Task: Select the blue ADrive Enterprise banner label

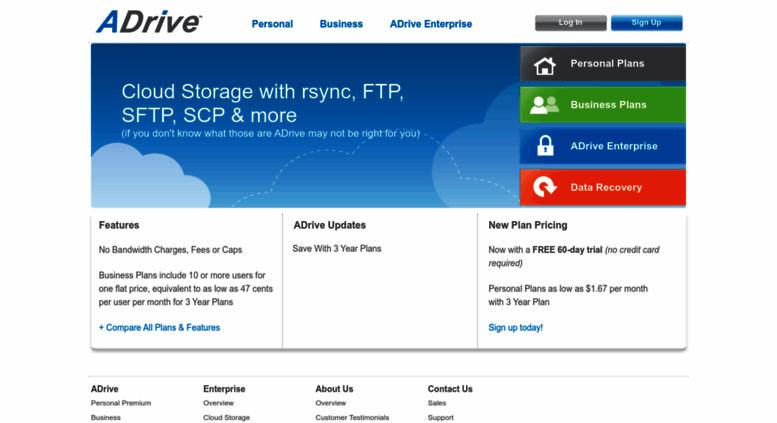Action: 613,146
